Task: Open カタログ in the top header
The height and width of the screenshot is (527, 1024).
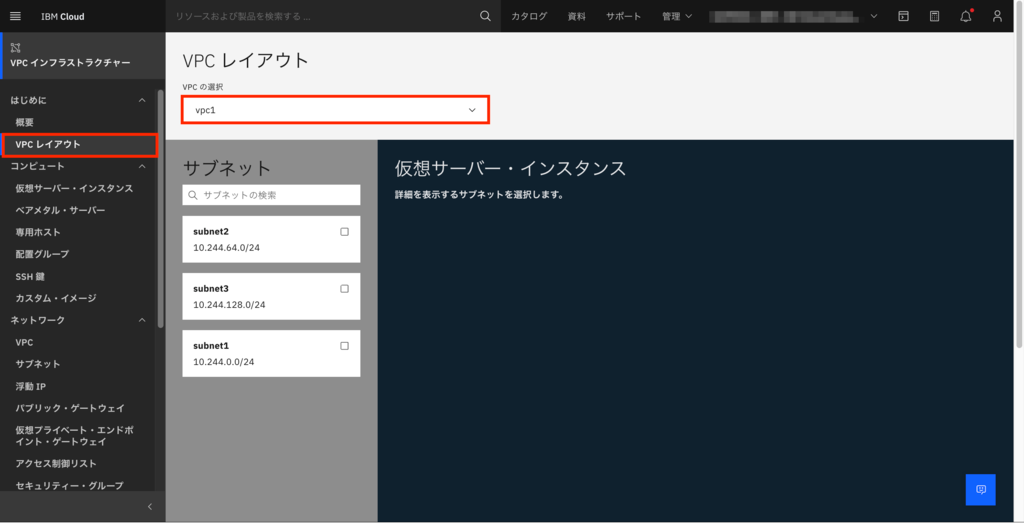Action: coord(529,16)
